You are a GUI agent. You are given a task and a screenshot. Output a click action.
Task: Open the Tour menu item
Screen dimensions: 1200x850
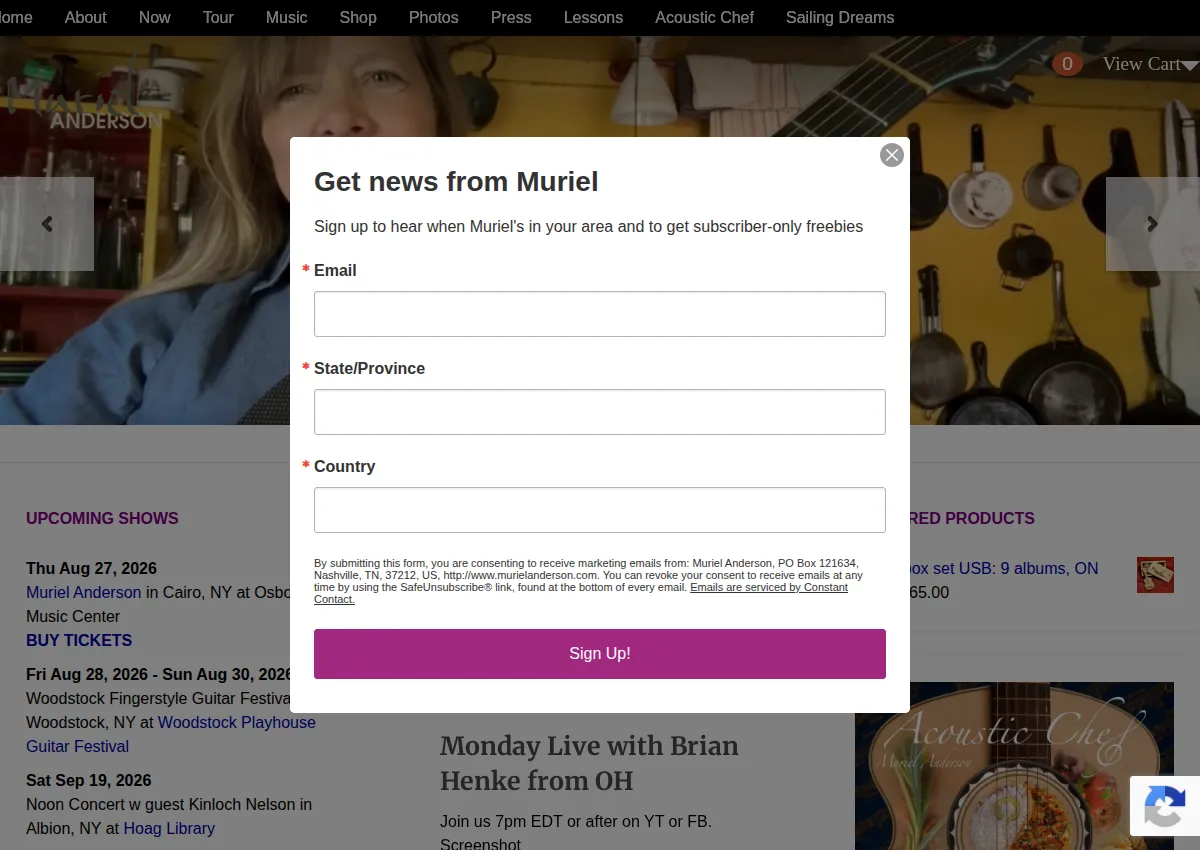coord(218,17)
